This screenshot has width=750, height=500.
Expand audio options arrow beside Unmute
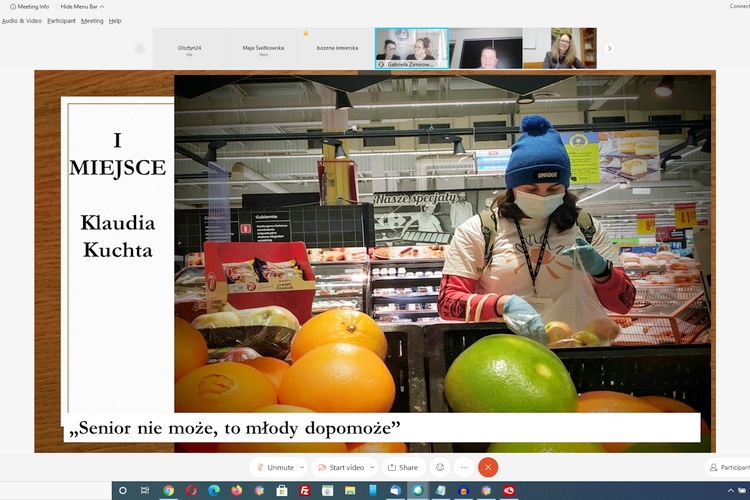[303, 467]
